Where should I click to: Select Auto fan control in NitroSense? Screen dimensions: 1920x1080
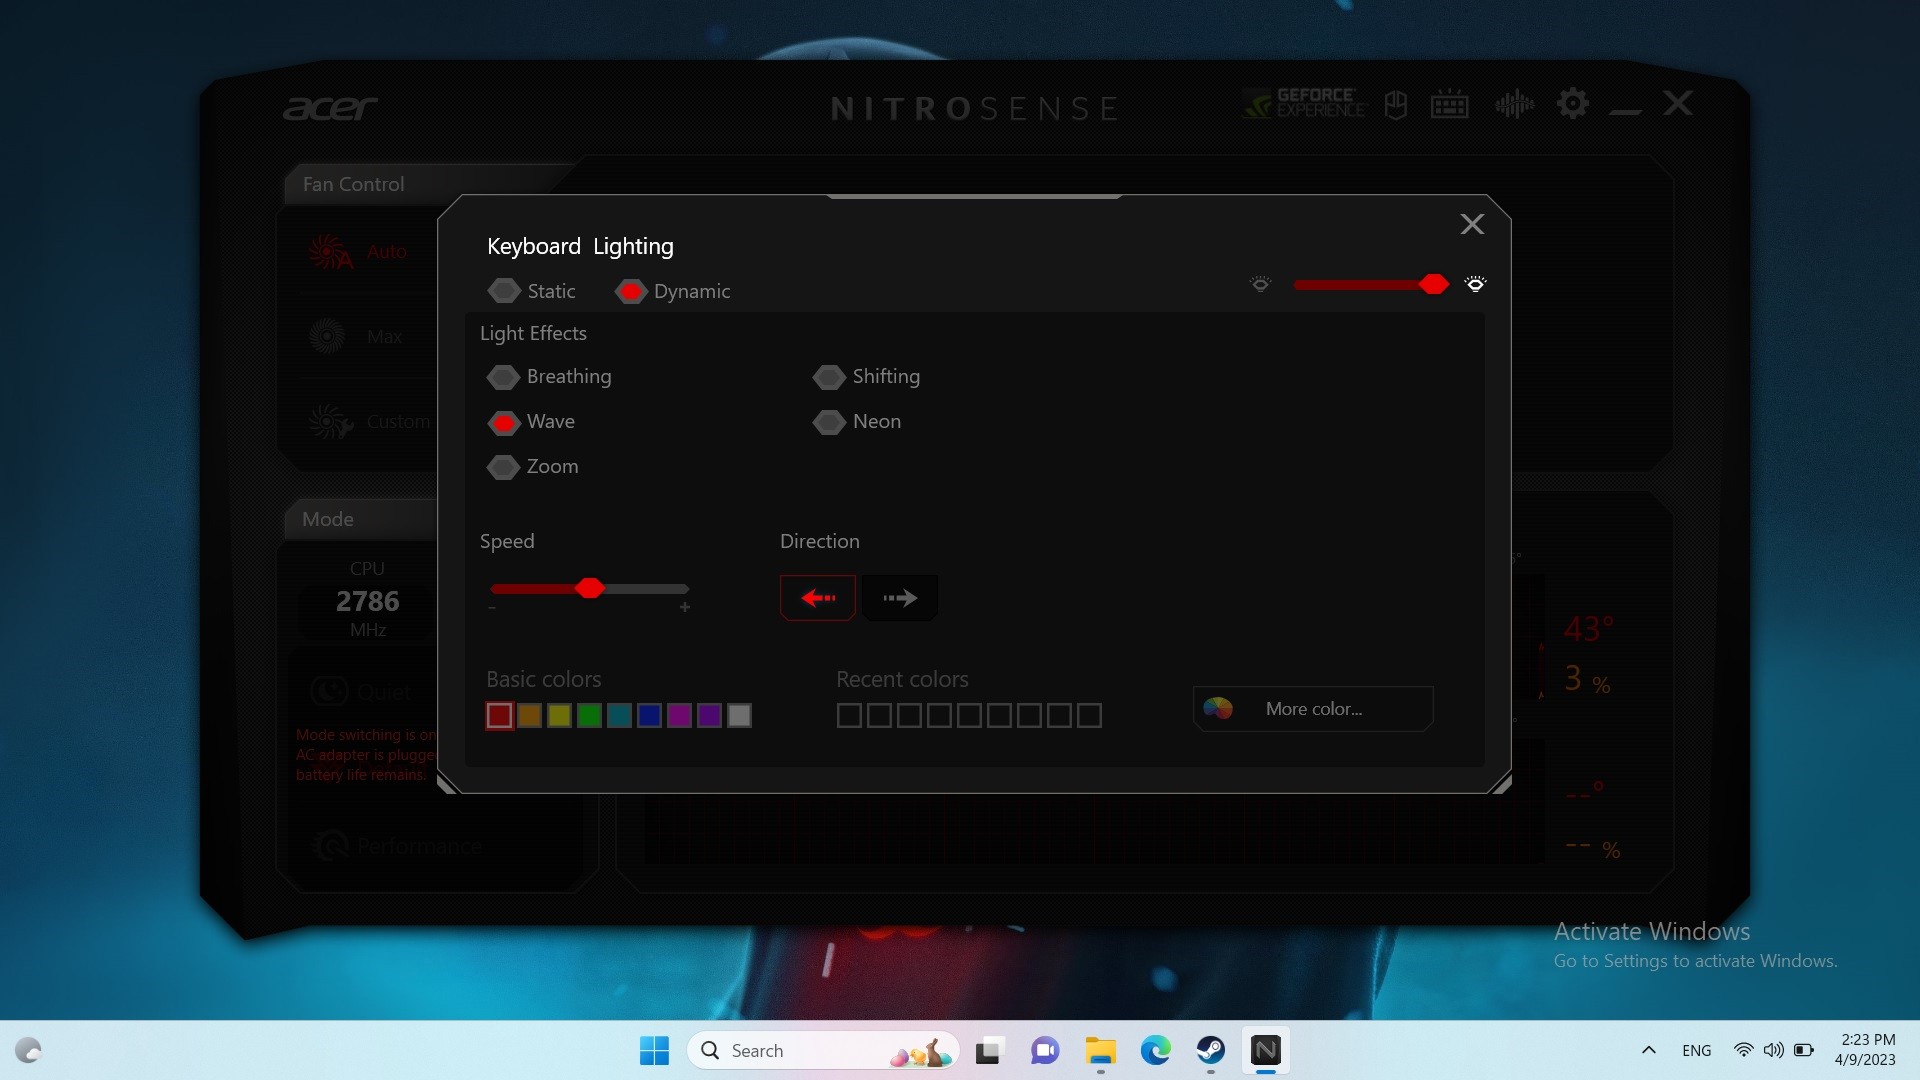[x=358, y=252]
